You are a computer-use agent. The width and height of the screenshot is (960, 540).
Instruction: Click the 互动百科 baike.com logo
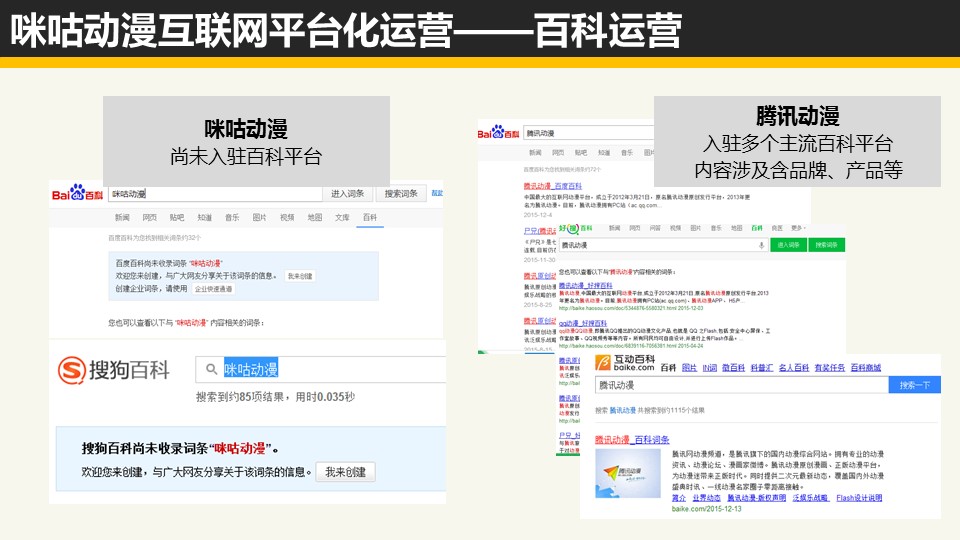pyautogui.click(x=625, y=363)
